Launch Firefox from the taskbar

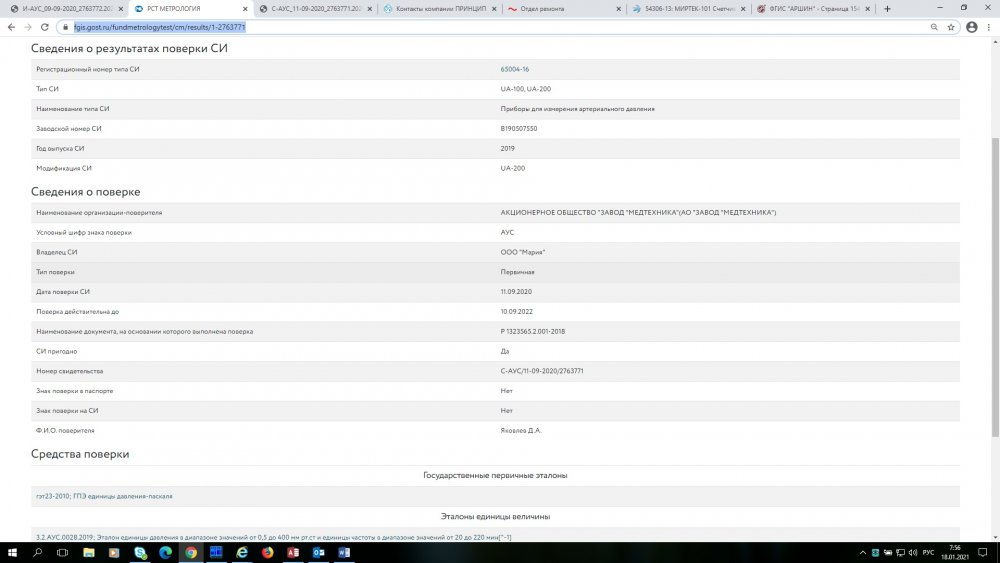coord(267,552)
